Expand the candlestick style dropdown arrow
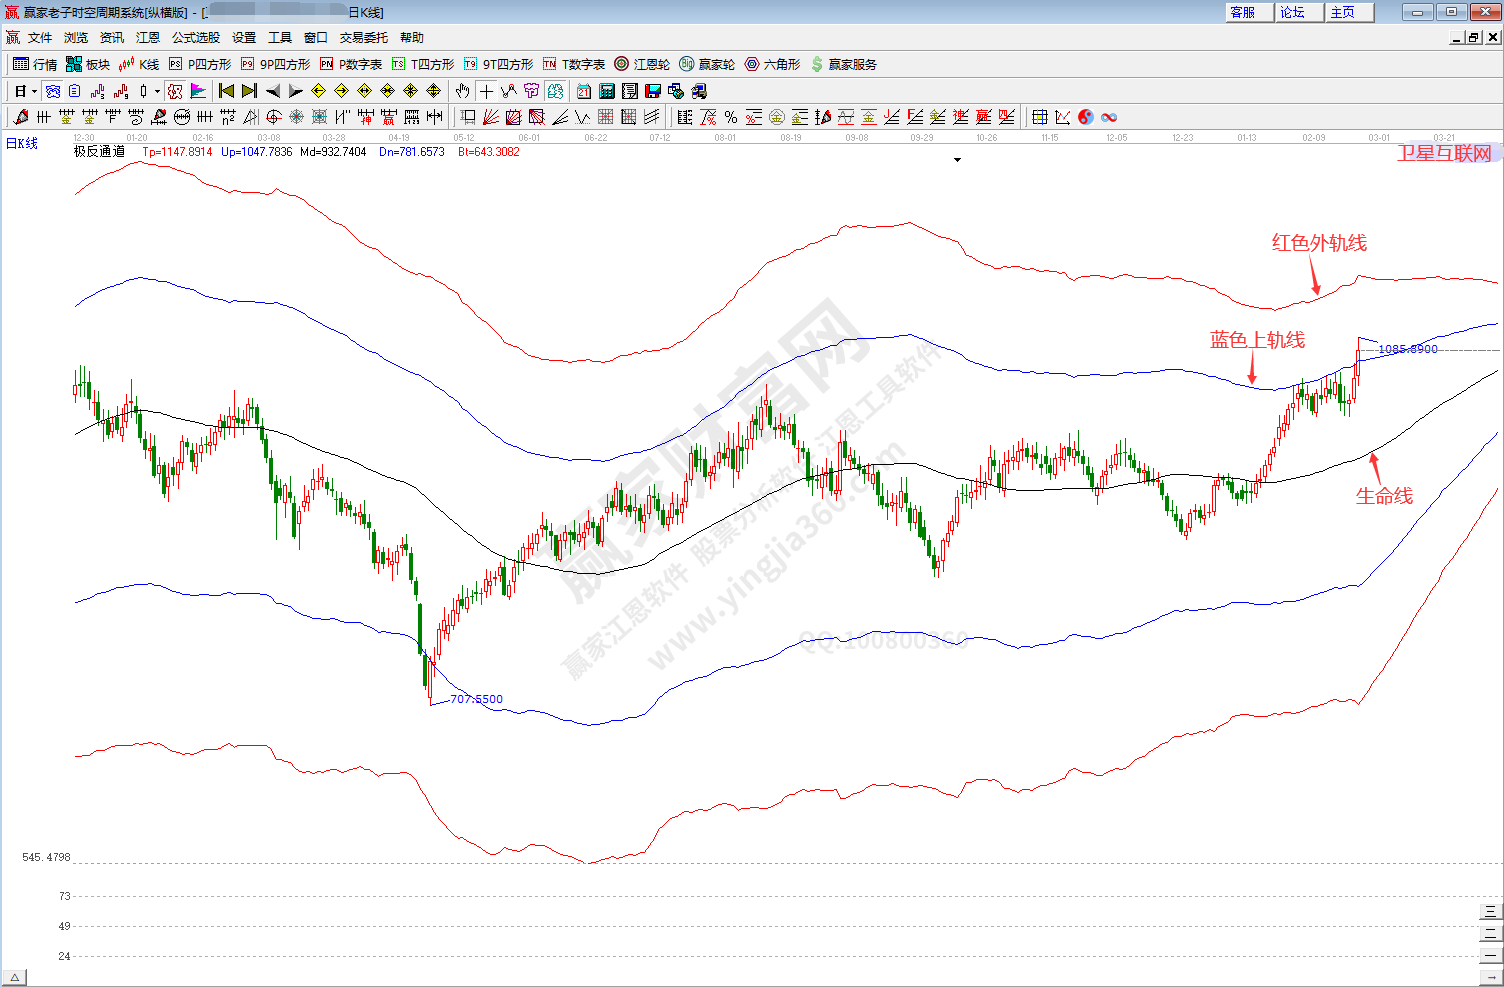The image size is (1504, 987). (157, 91)
